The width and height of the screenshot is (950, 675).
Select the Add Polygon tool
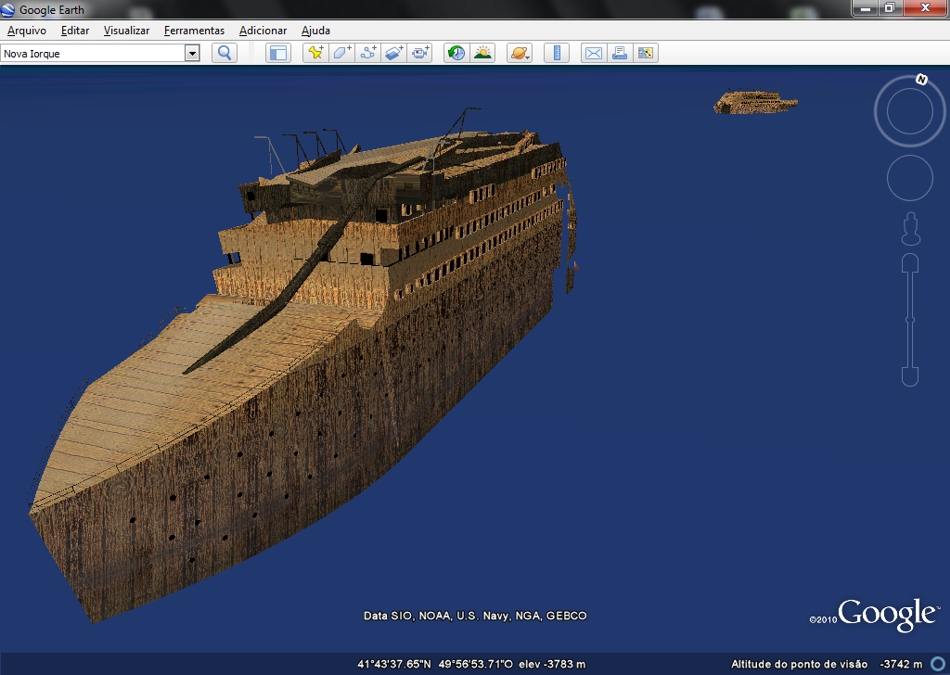pos(342,52)
